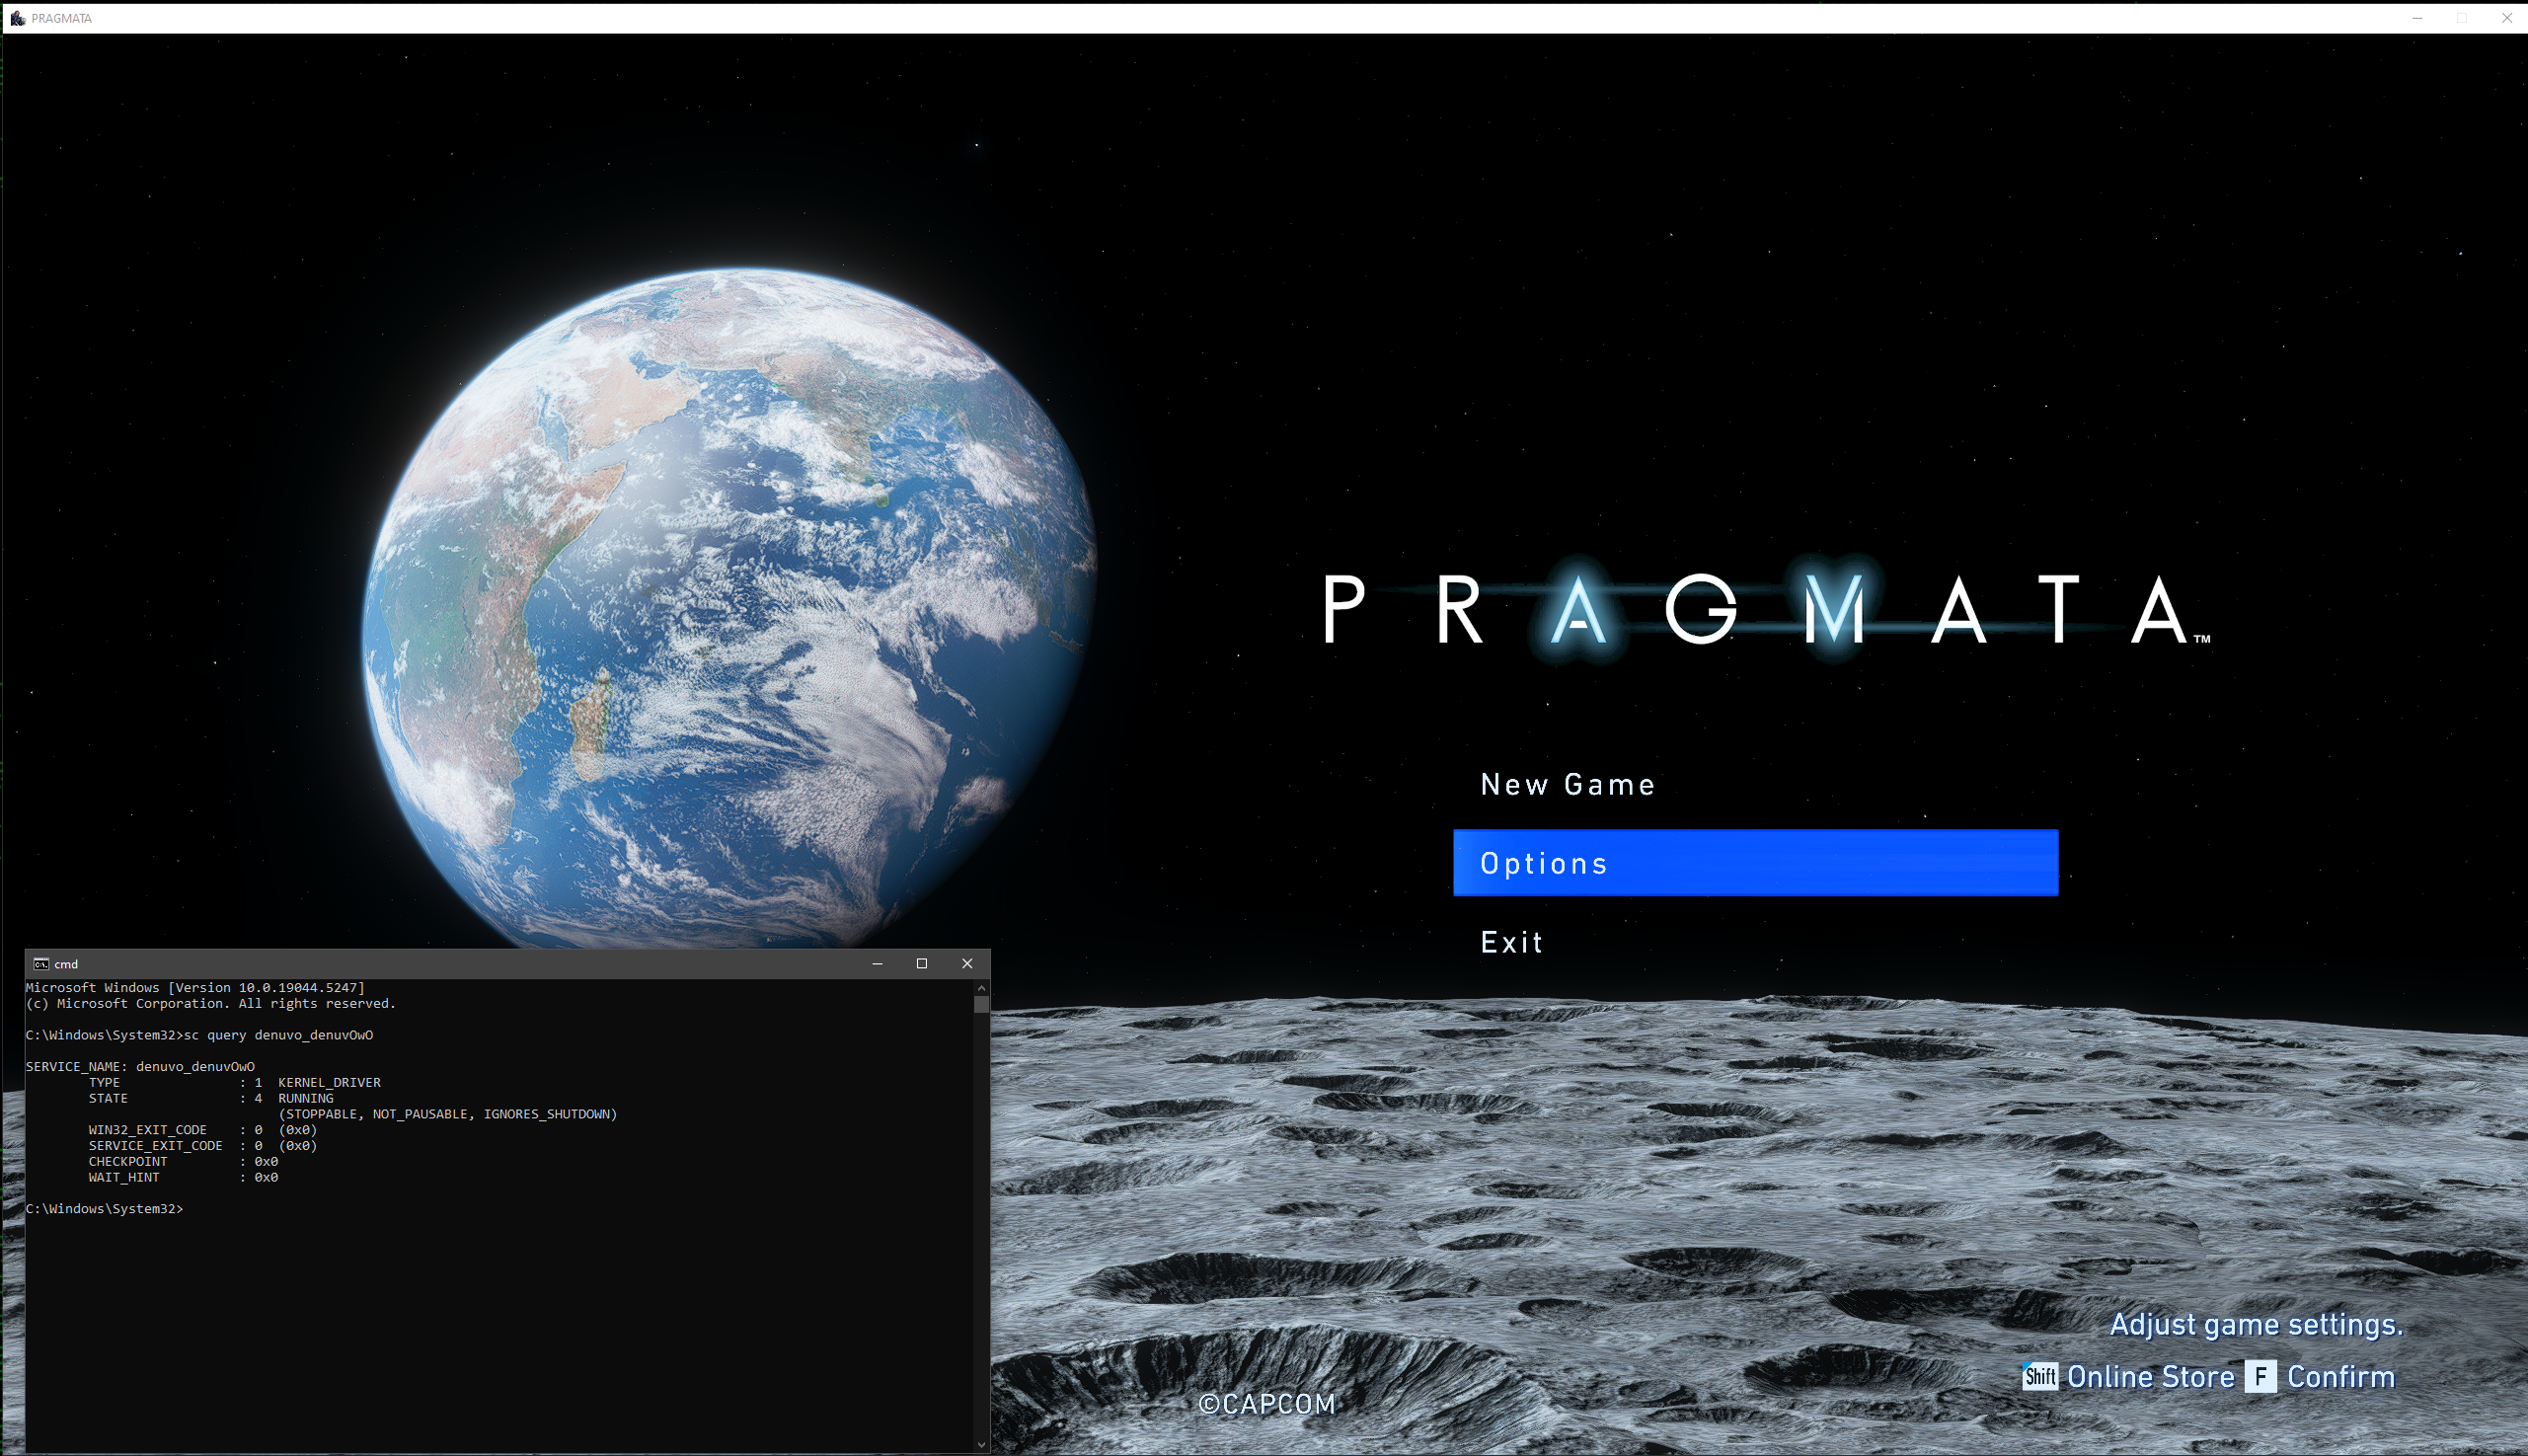Close the cmd window
2528x1456 pixels.
[x=967, y=964]
